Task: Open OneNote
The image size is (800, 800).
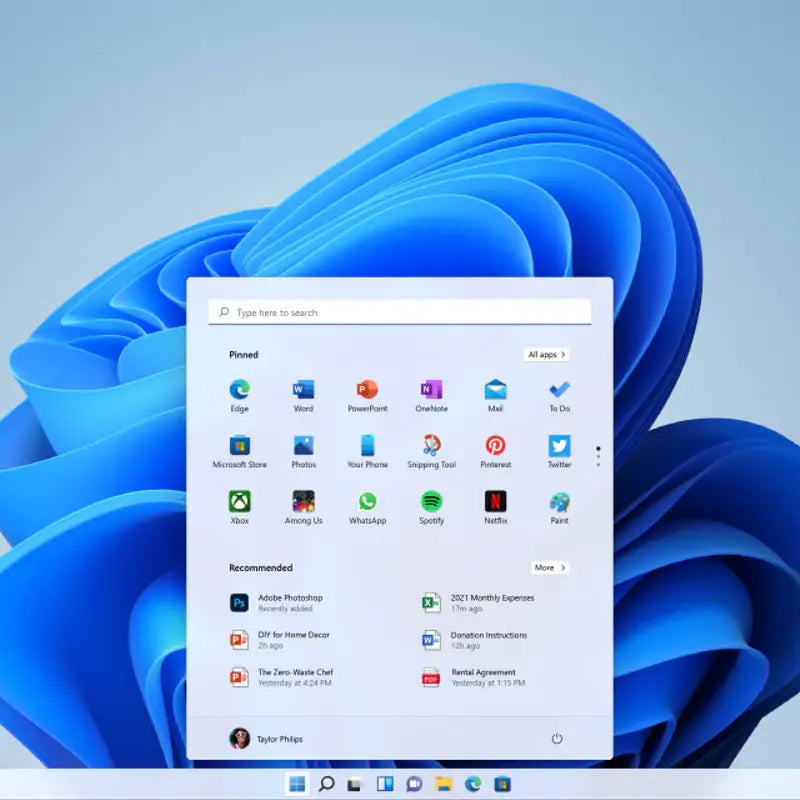Action: (x=431, y=391)
